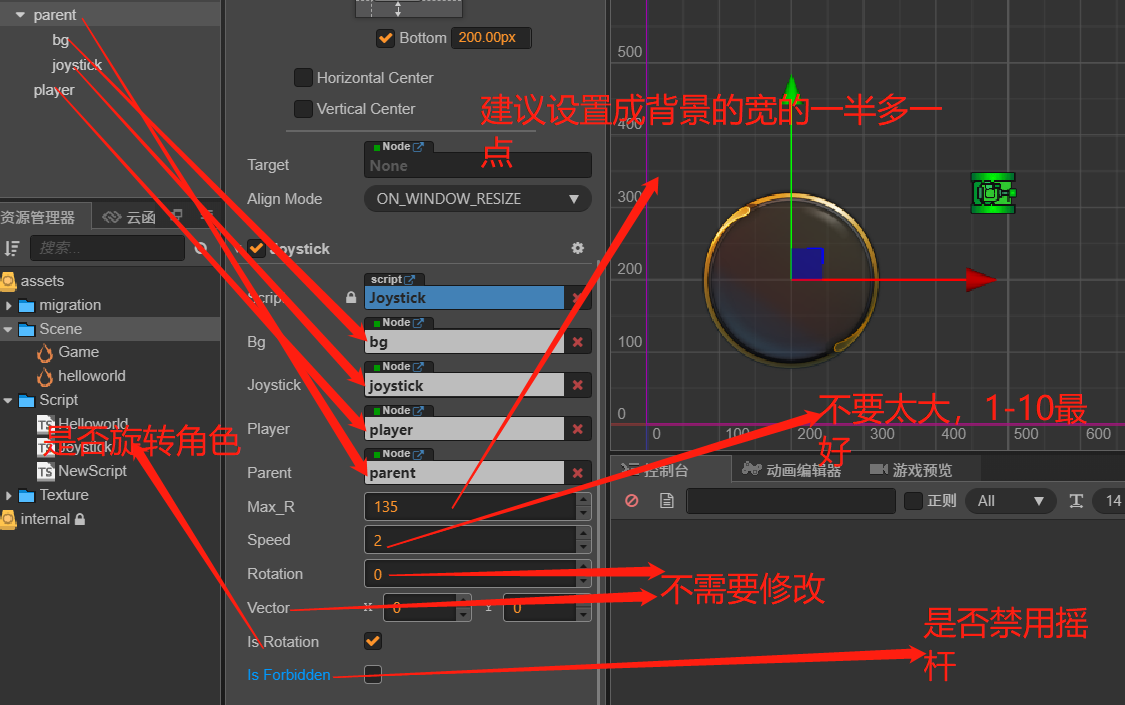The width and height of the screenshot is (1125, 705).
Task: Select the assets root database icon
Action: [8, 281]
